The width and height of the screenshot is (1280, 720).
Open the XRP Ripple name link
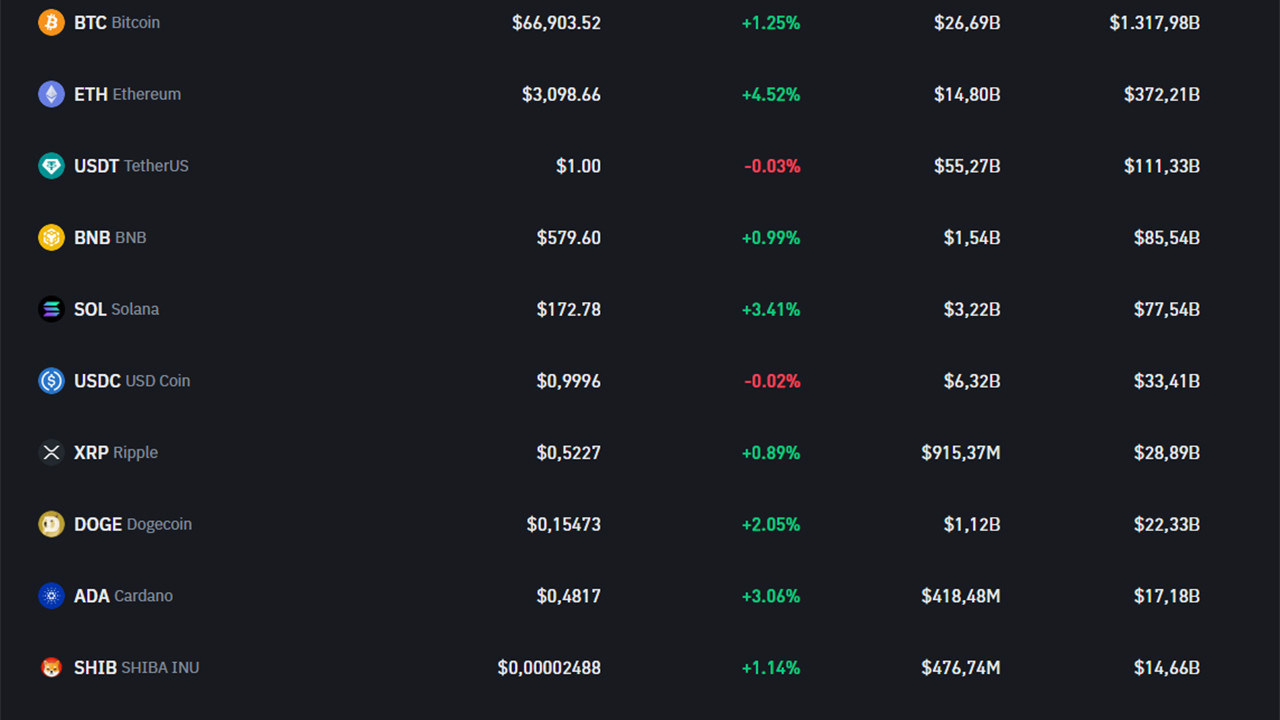(x=116, y=452)
